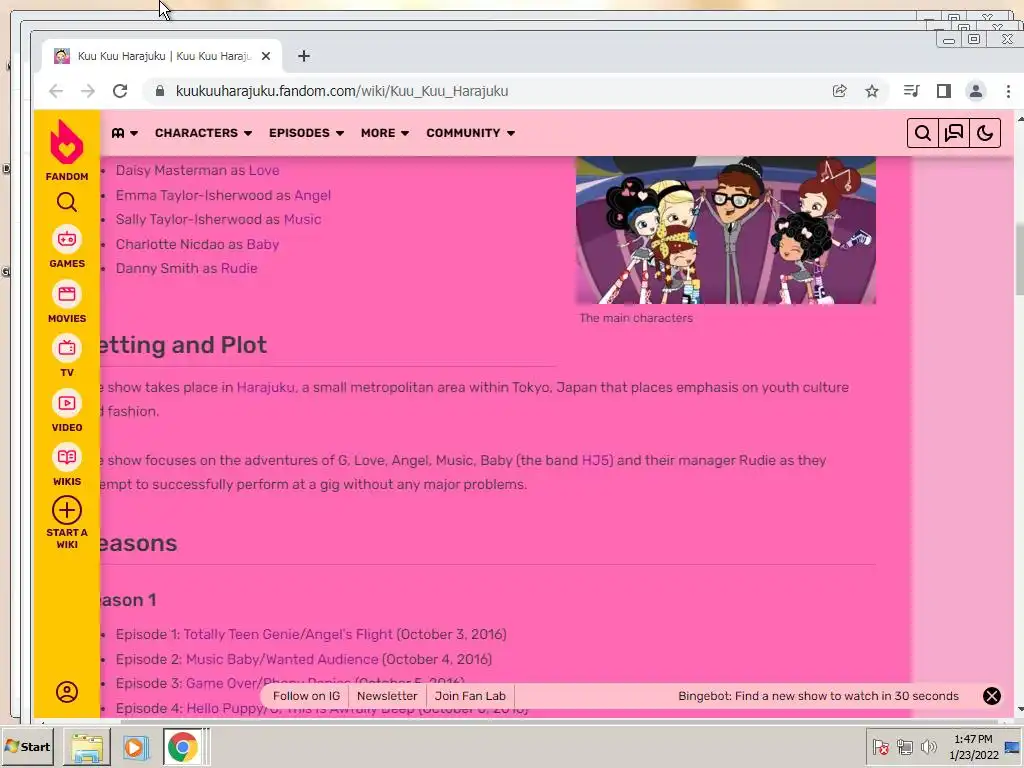1024x768 pixels.
Task: Click the address bar URL field
Action: click(x=342, y=91)
